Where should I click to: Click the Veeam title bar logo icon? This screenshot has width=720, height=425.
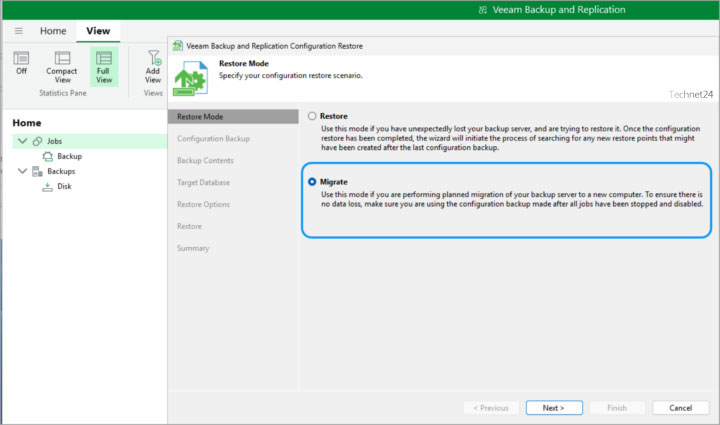(483, 10)
